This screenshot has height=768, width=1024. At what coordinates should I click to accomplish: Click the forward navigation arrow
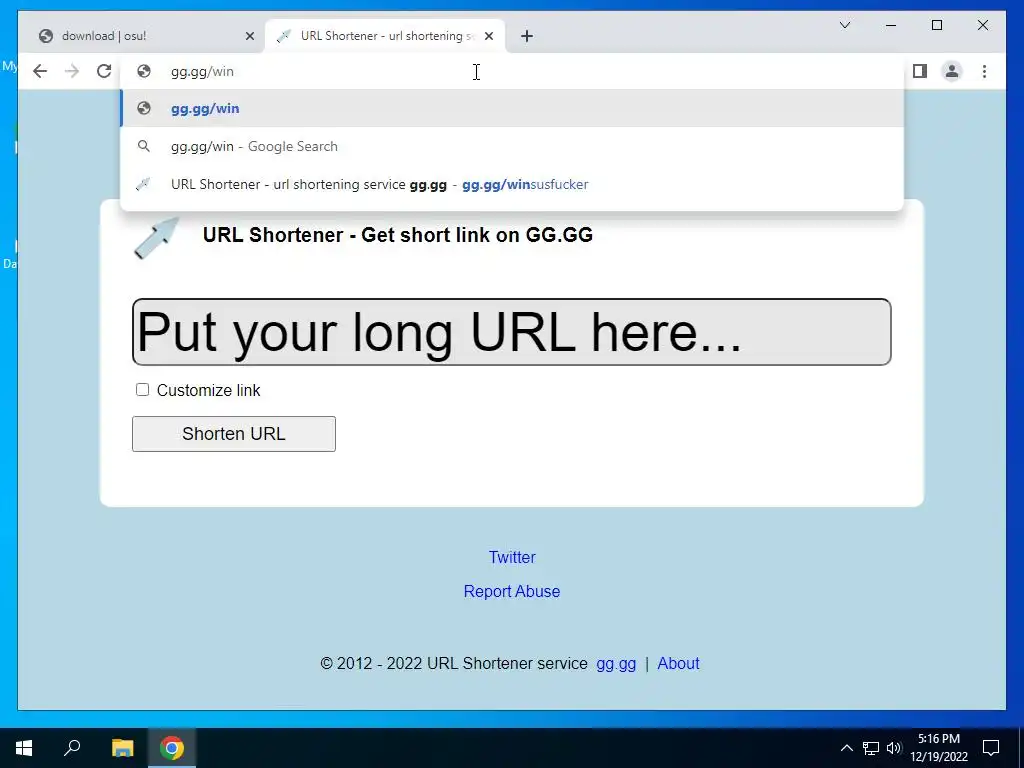pyautogui.click(x=72, y=71)
